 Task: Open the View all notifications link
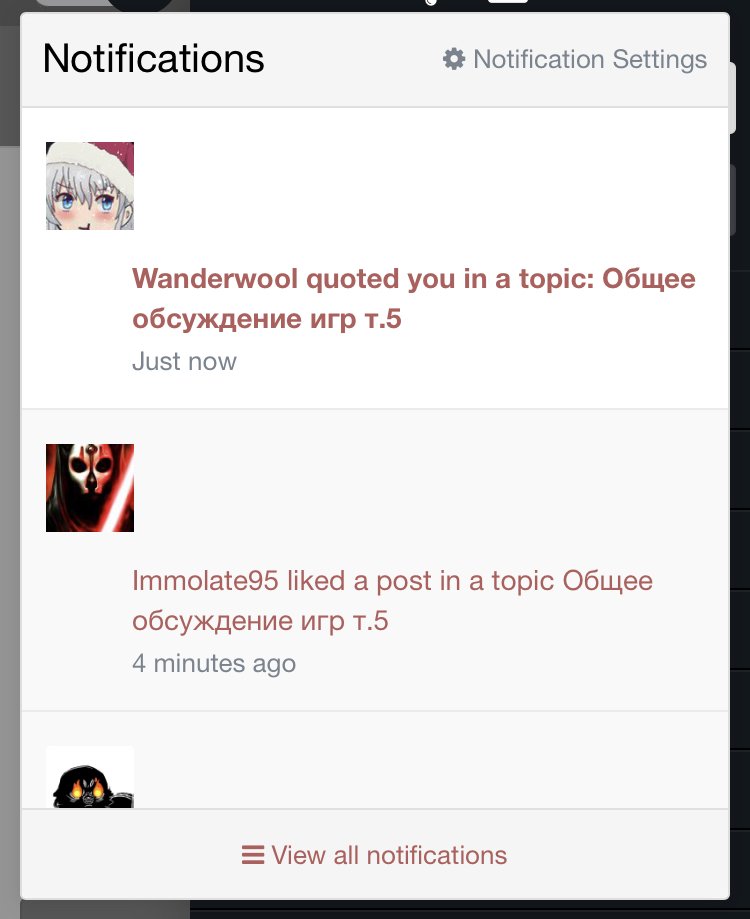[374, 855]
